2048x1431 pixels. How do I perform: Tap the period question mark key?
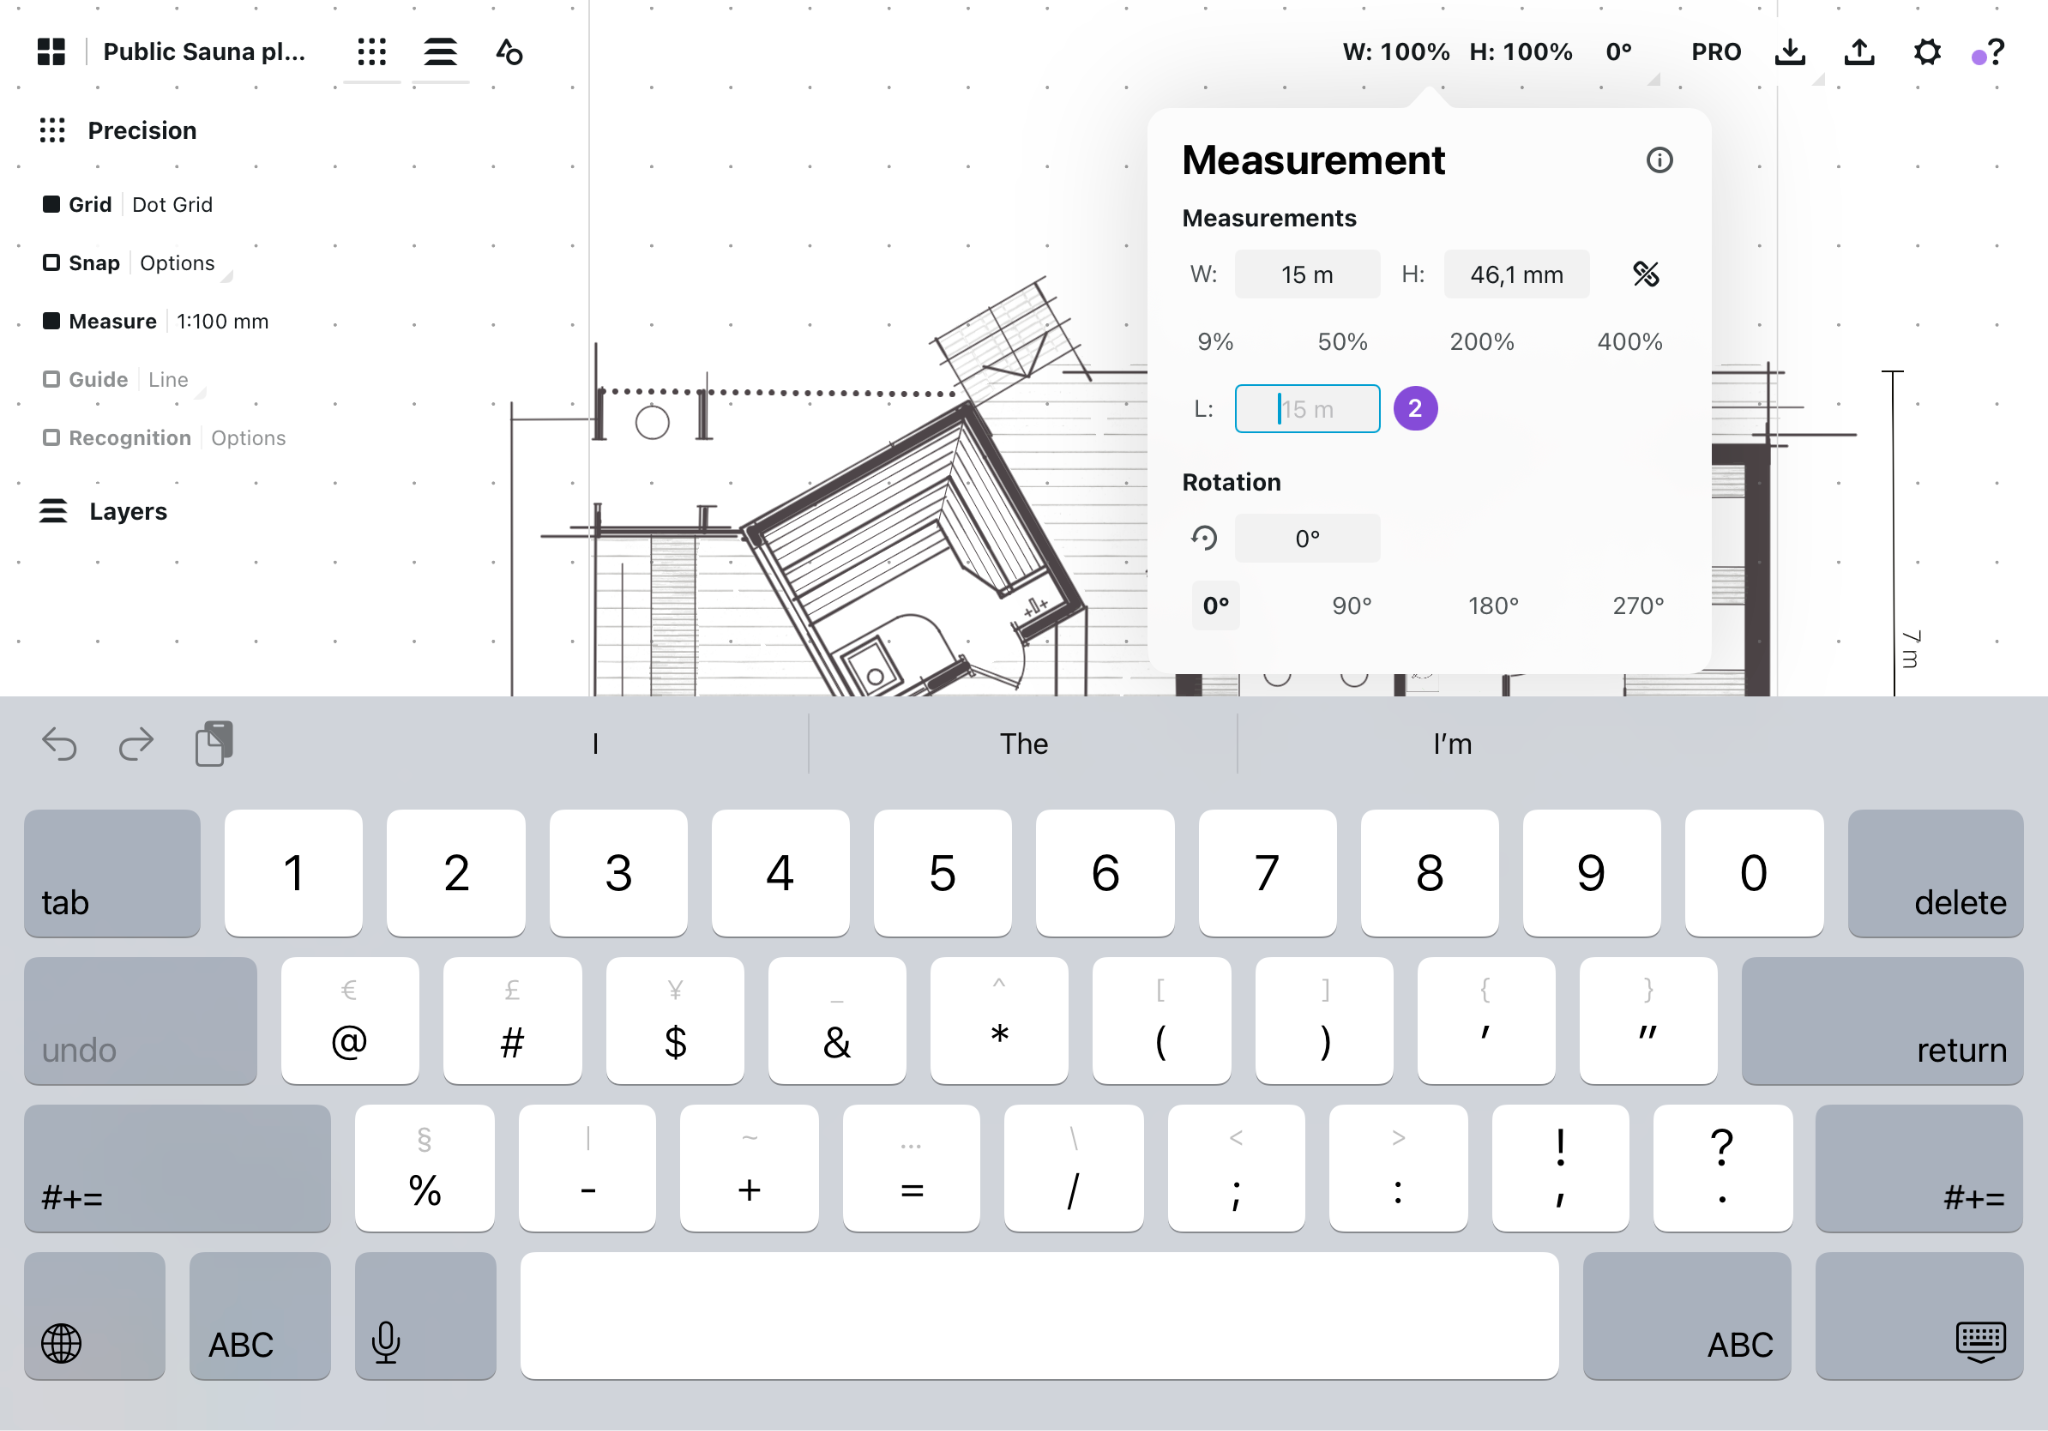[x=1722, y=1168]
